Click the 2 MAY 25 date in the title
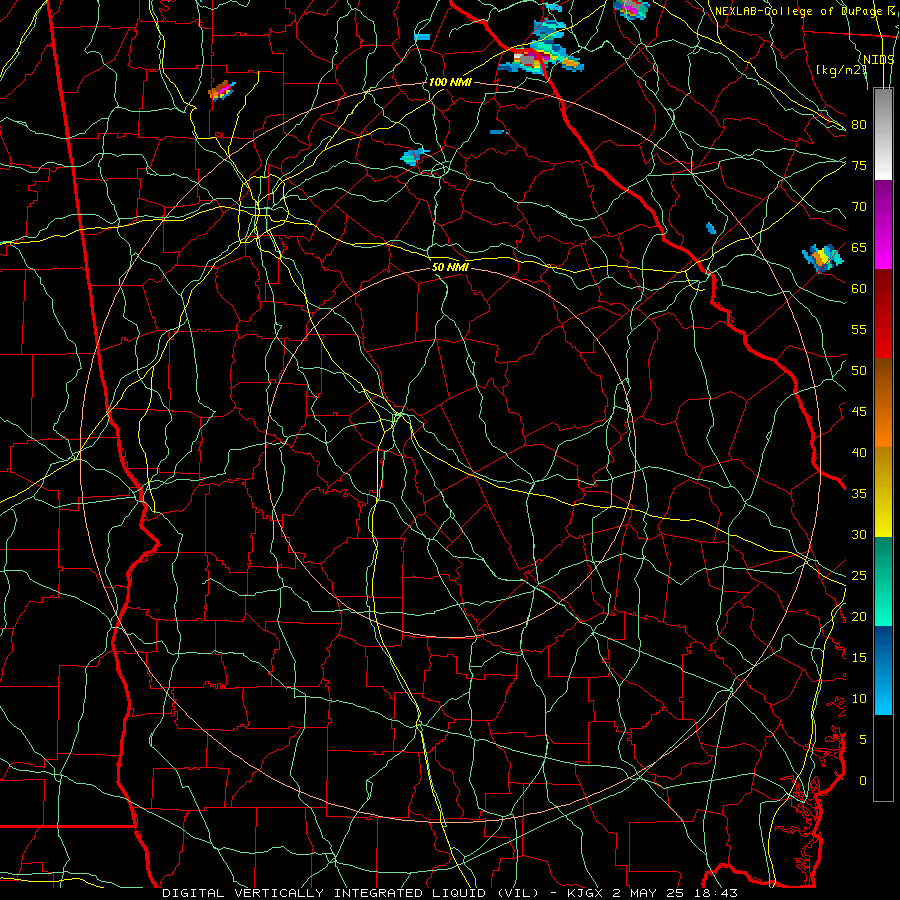The width and height of the screenshot is (900, 900). coord(649,893)
